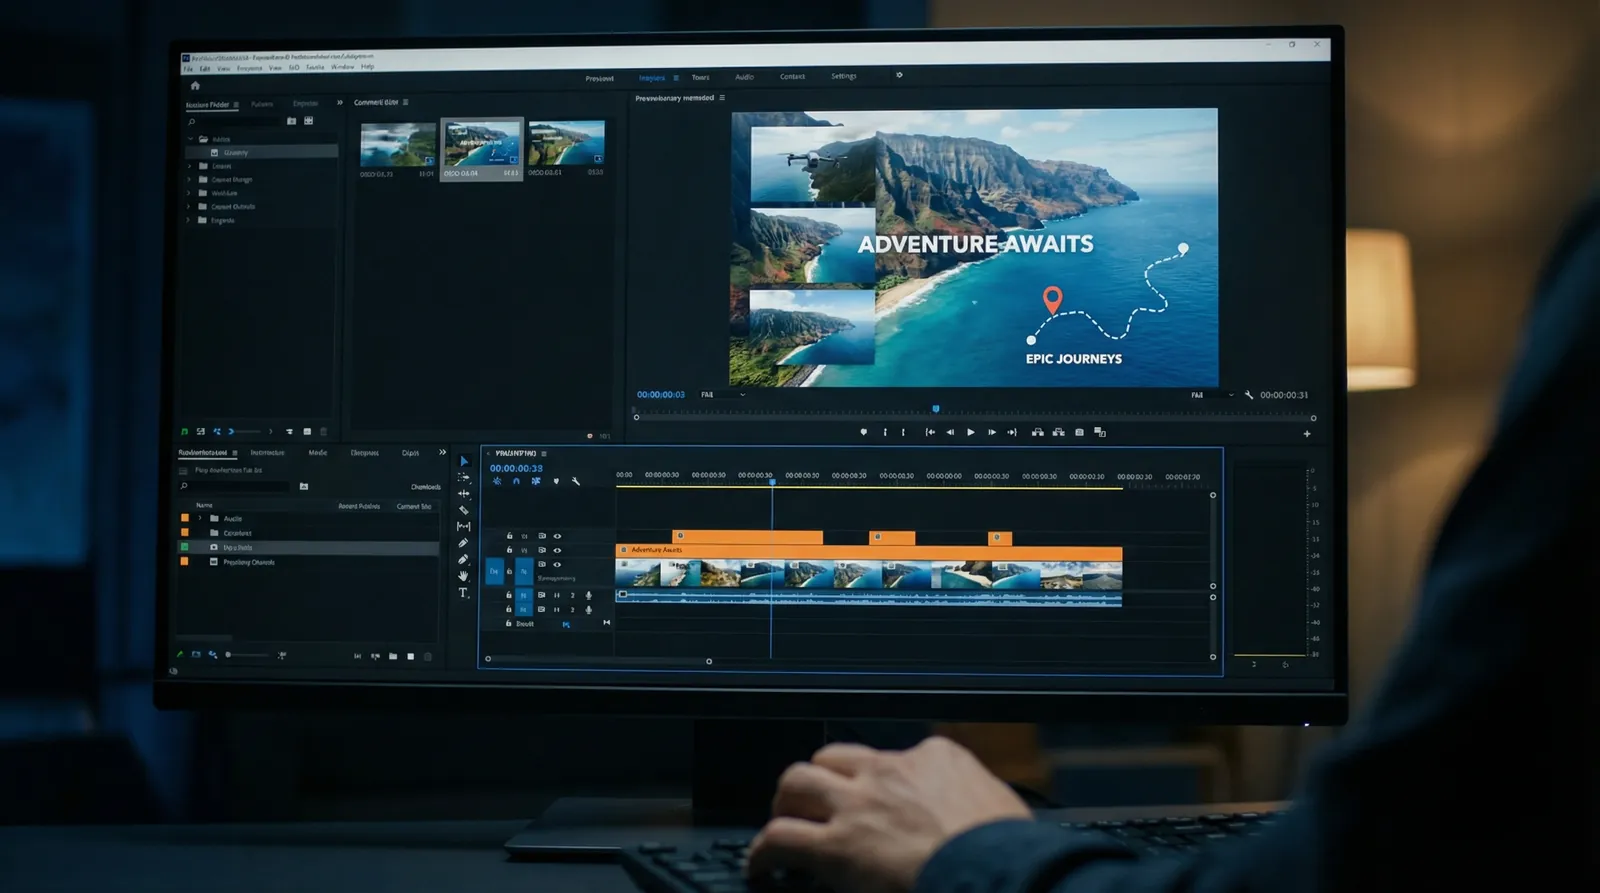Viewport: 1600px width, 893px height.
Task: Select the Razor tool in toolbar
Action: [463, 510]
